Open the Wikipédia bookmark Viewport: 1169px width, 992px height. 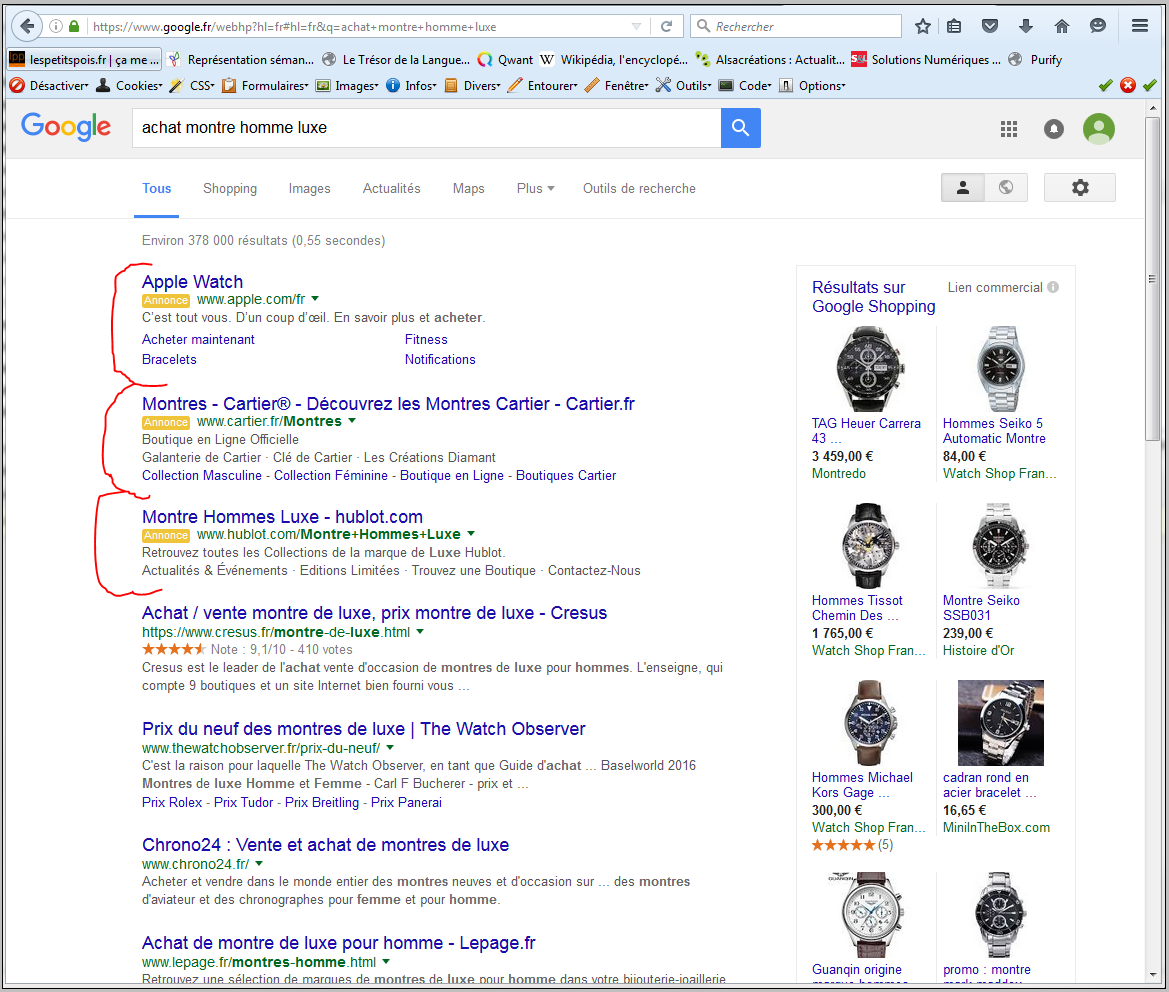[613, 60]
